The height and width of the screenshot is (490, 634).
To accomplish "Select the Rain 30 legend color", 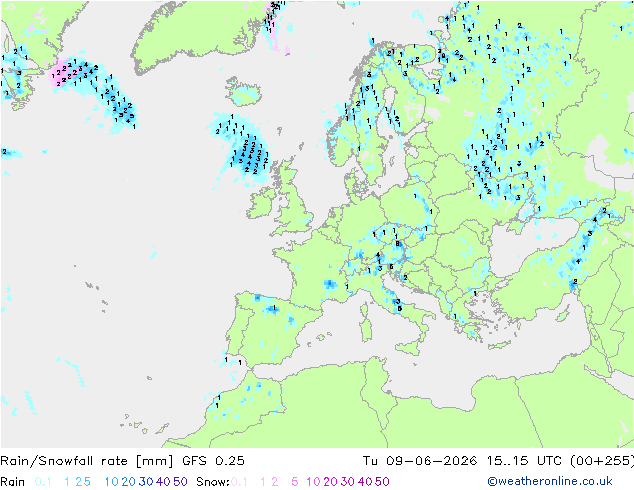I will coord(146,482).
